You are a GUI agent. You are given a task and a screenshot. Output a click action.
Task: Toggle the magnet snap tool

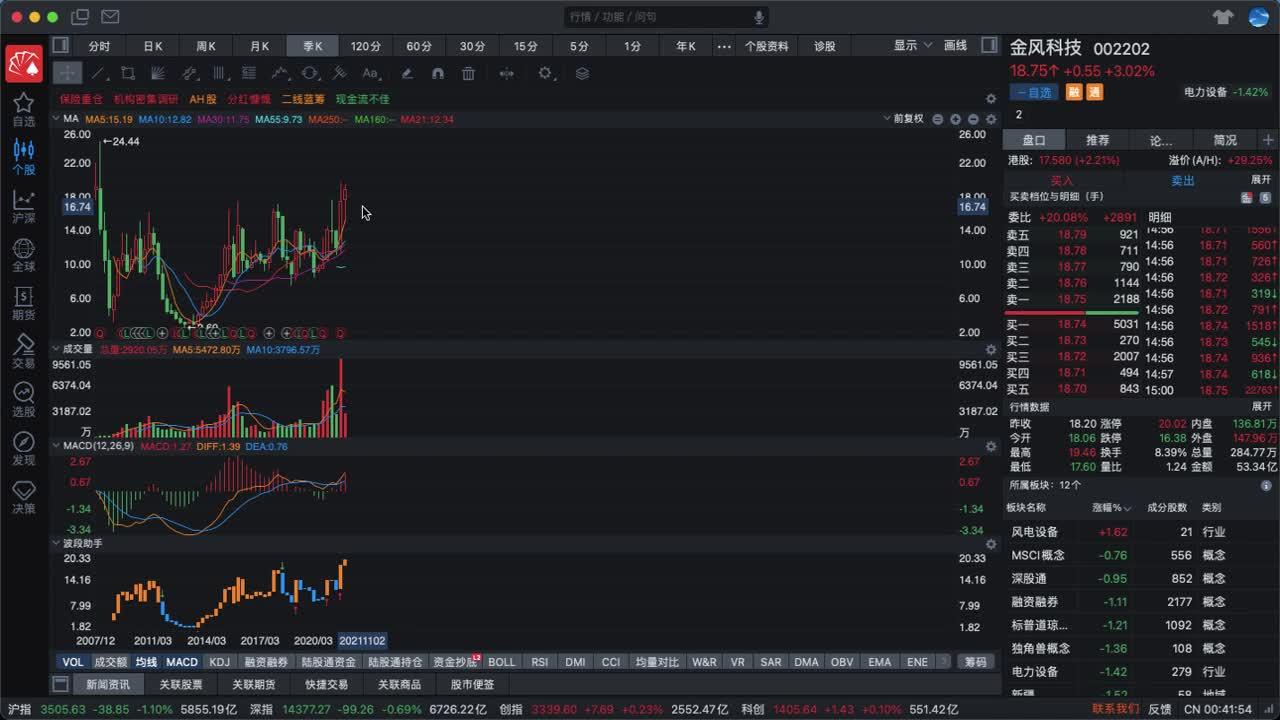click(x=437, y=73)
